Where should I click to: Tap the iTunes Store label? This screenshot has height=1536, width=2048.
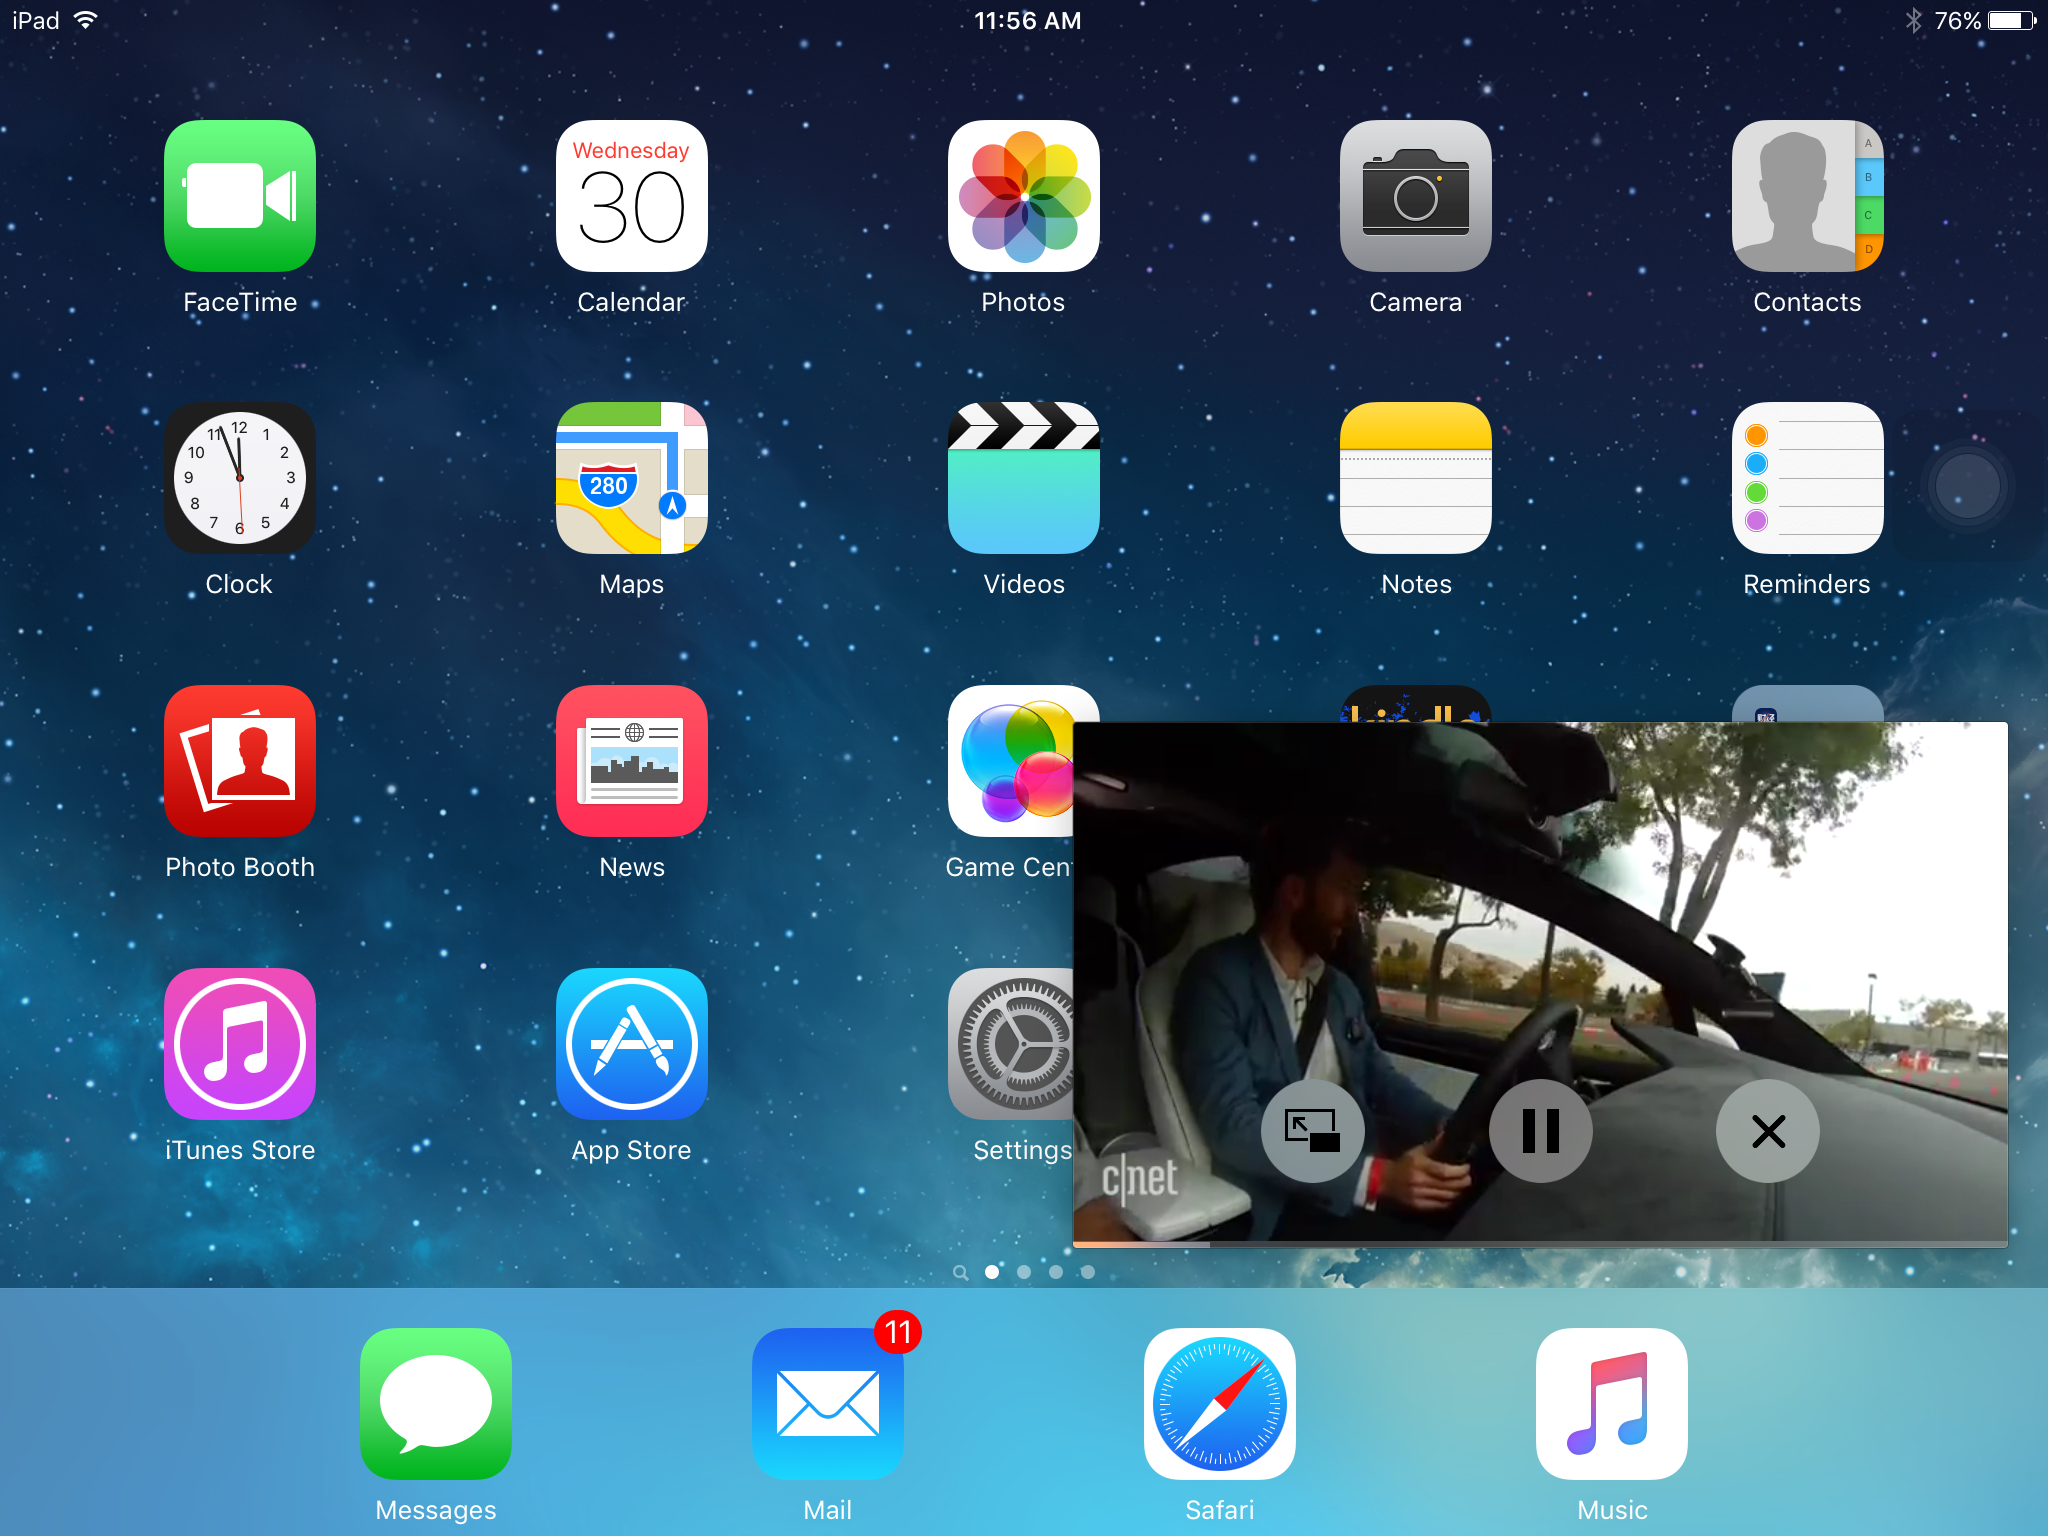click(x=240, y=1150)
